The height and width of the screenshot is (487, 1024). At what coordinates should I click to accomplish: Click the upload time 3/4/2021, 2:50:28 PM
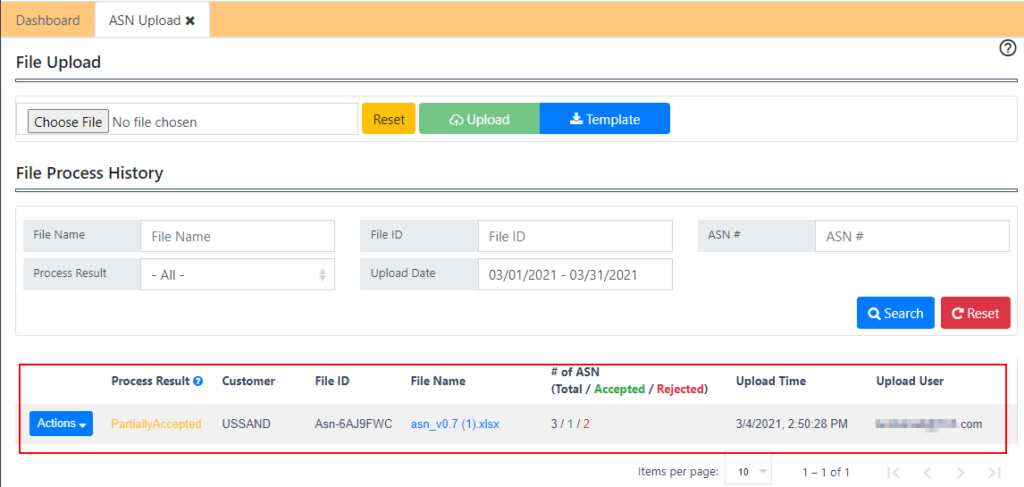point(792,424)
